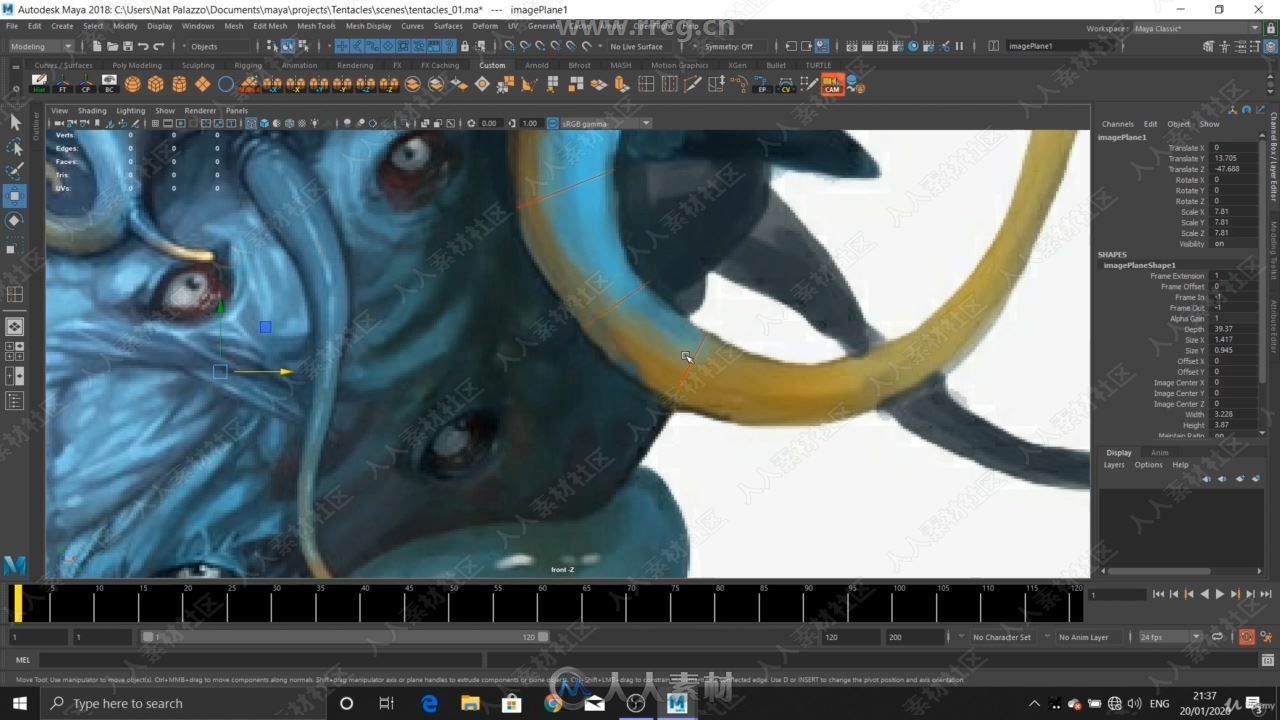Image resolution: width=1280 pixels, height=720 pixels.
Task: Click the Open Scene folder icon
Action: (x=112, y=46)
